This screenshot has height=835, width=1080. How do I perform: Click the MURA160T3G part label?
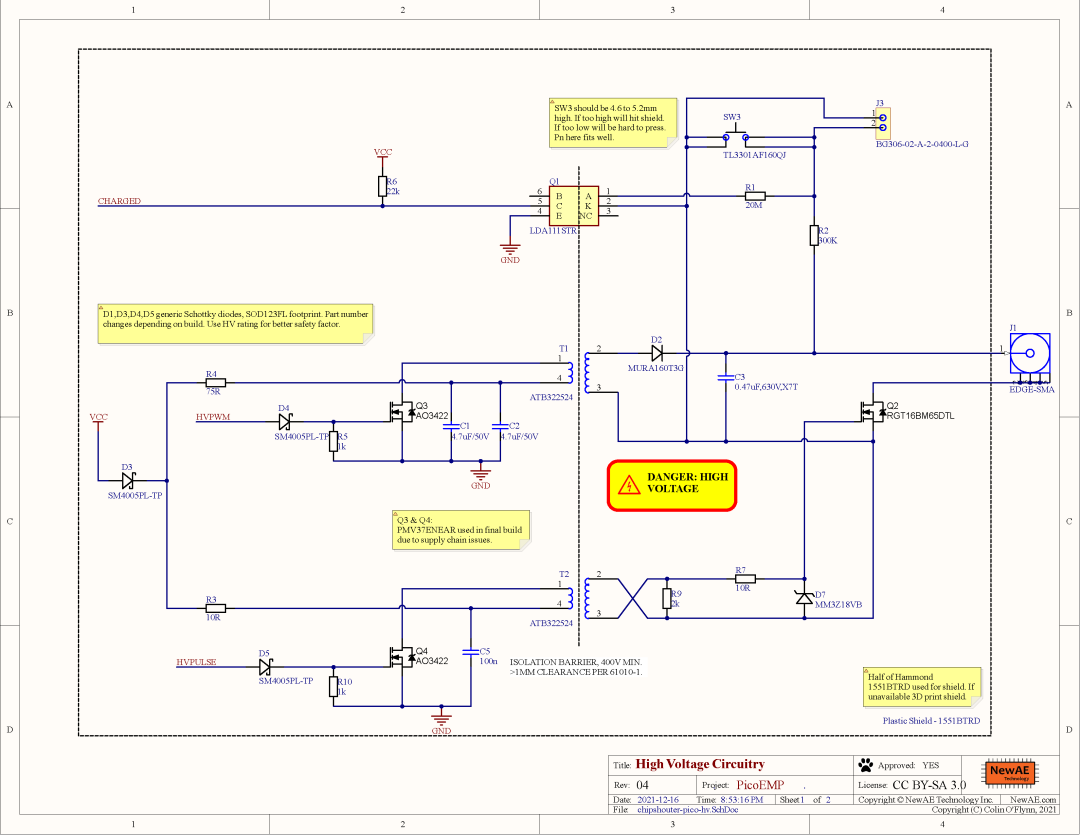[x=656, y=368]
